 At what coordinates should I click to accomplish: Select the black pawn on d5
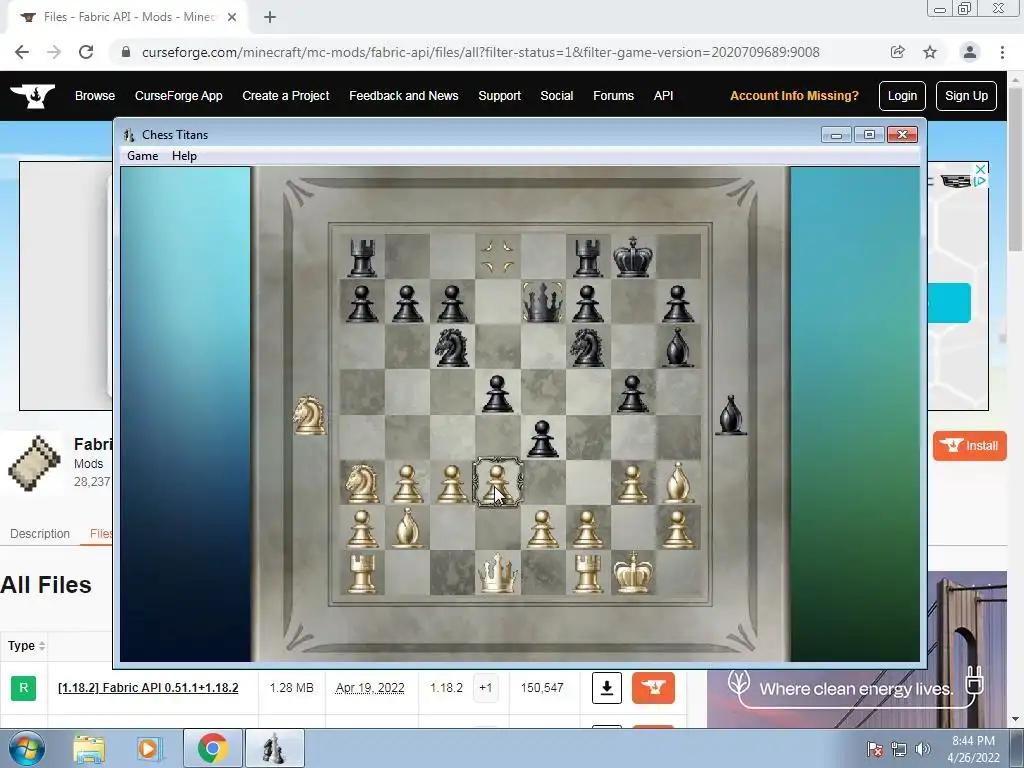pos(498,392)
